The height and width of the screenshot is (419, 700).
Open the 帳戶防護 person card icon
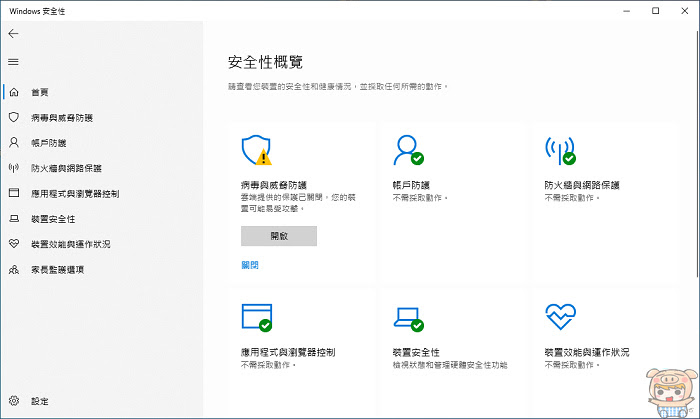[x=408, y=150]
